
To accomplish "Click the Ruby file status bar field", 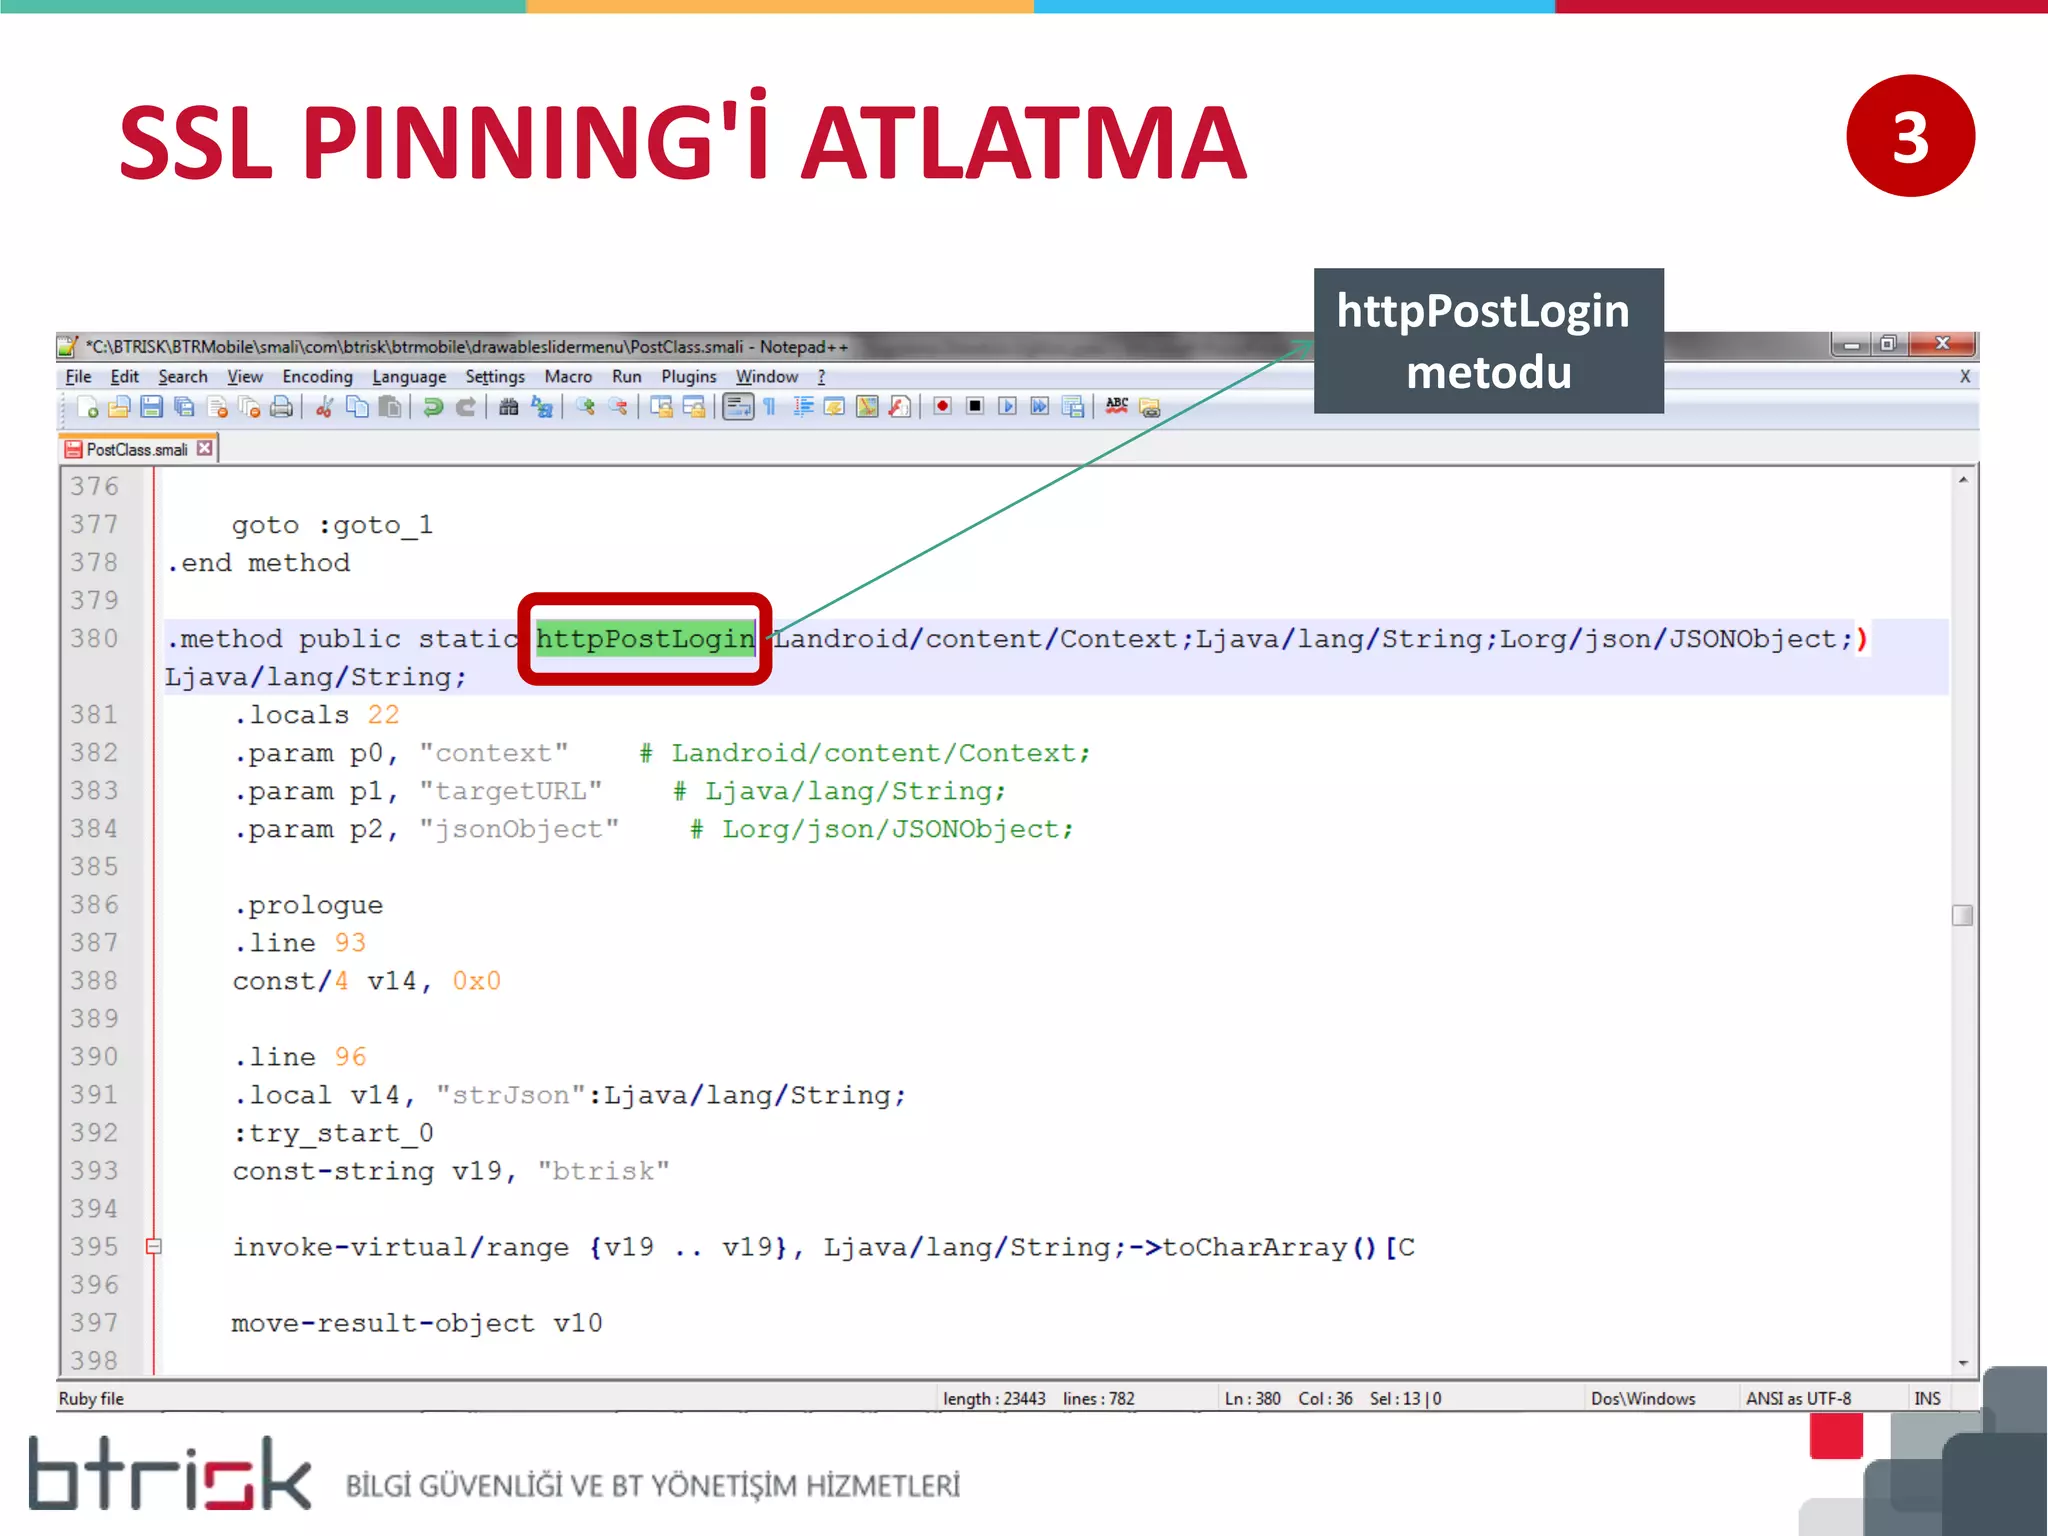I will pos(91,1398).
